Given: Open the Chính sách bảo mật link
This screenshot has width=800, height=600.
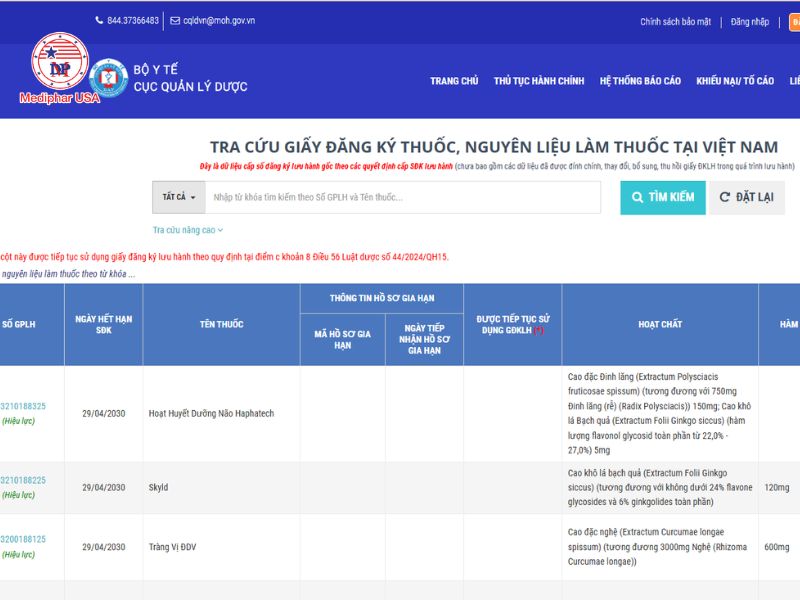Looking at the screenshot, I should tap(676, 21).
